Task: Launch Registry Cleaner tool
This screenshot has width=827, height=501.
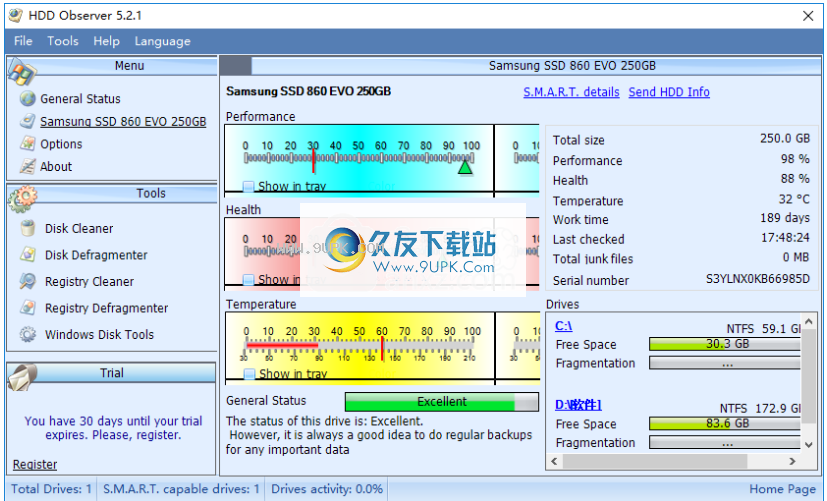Action: tap(89, 281)
